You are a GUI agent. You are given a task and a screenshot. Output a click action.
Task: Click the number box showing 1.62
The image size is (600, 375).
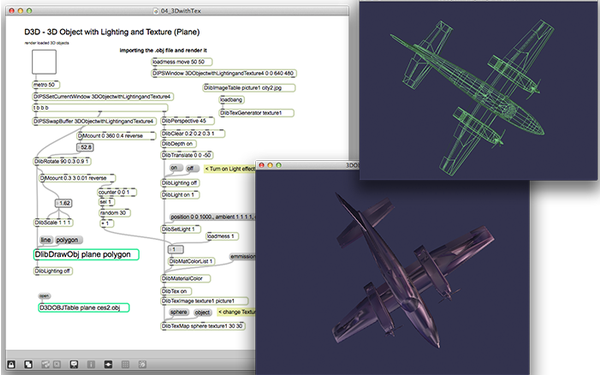point(64,203)
